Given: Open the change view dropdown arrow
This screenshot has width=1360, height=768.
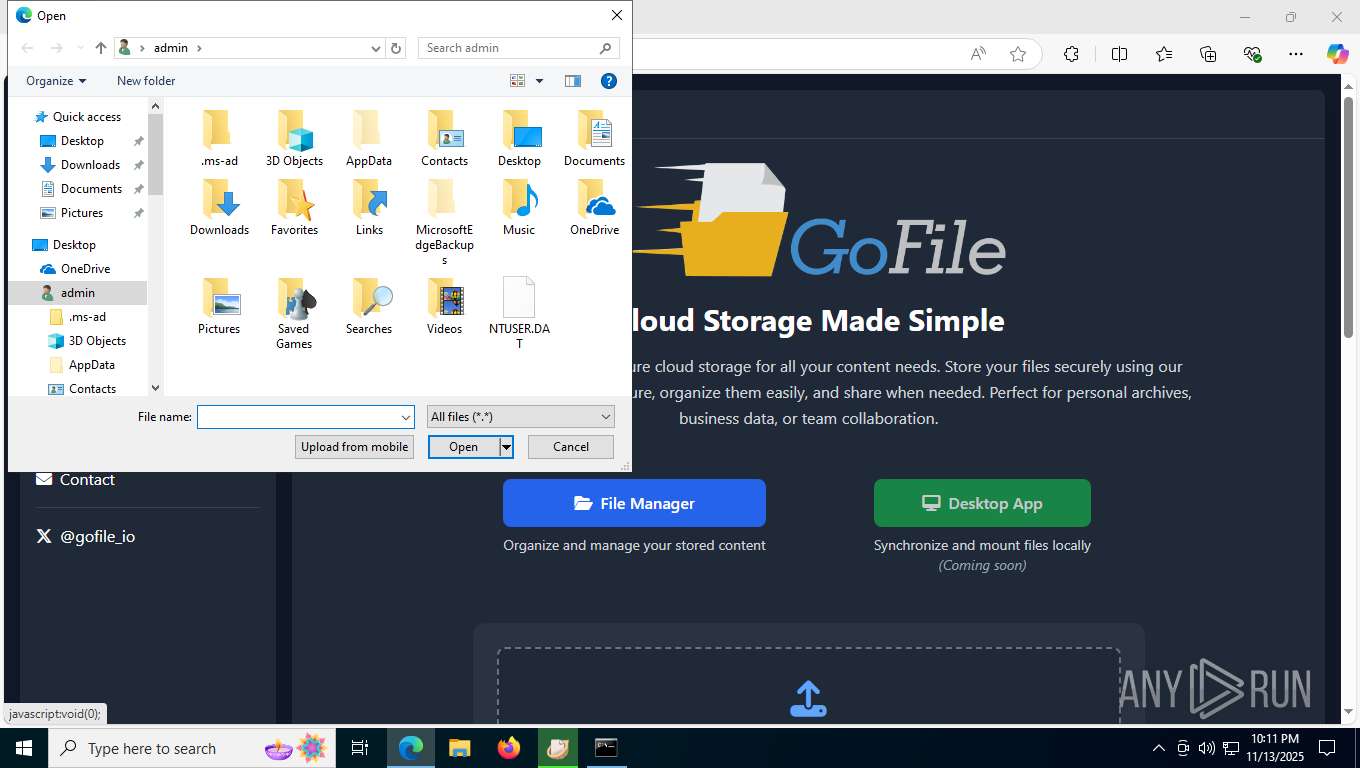Looking at the screenshot, I should point(539,81).
